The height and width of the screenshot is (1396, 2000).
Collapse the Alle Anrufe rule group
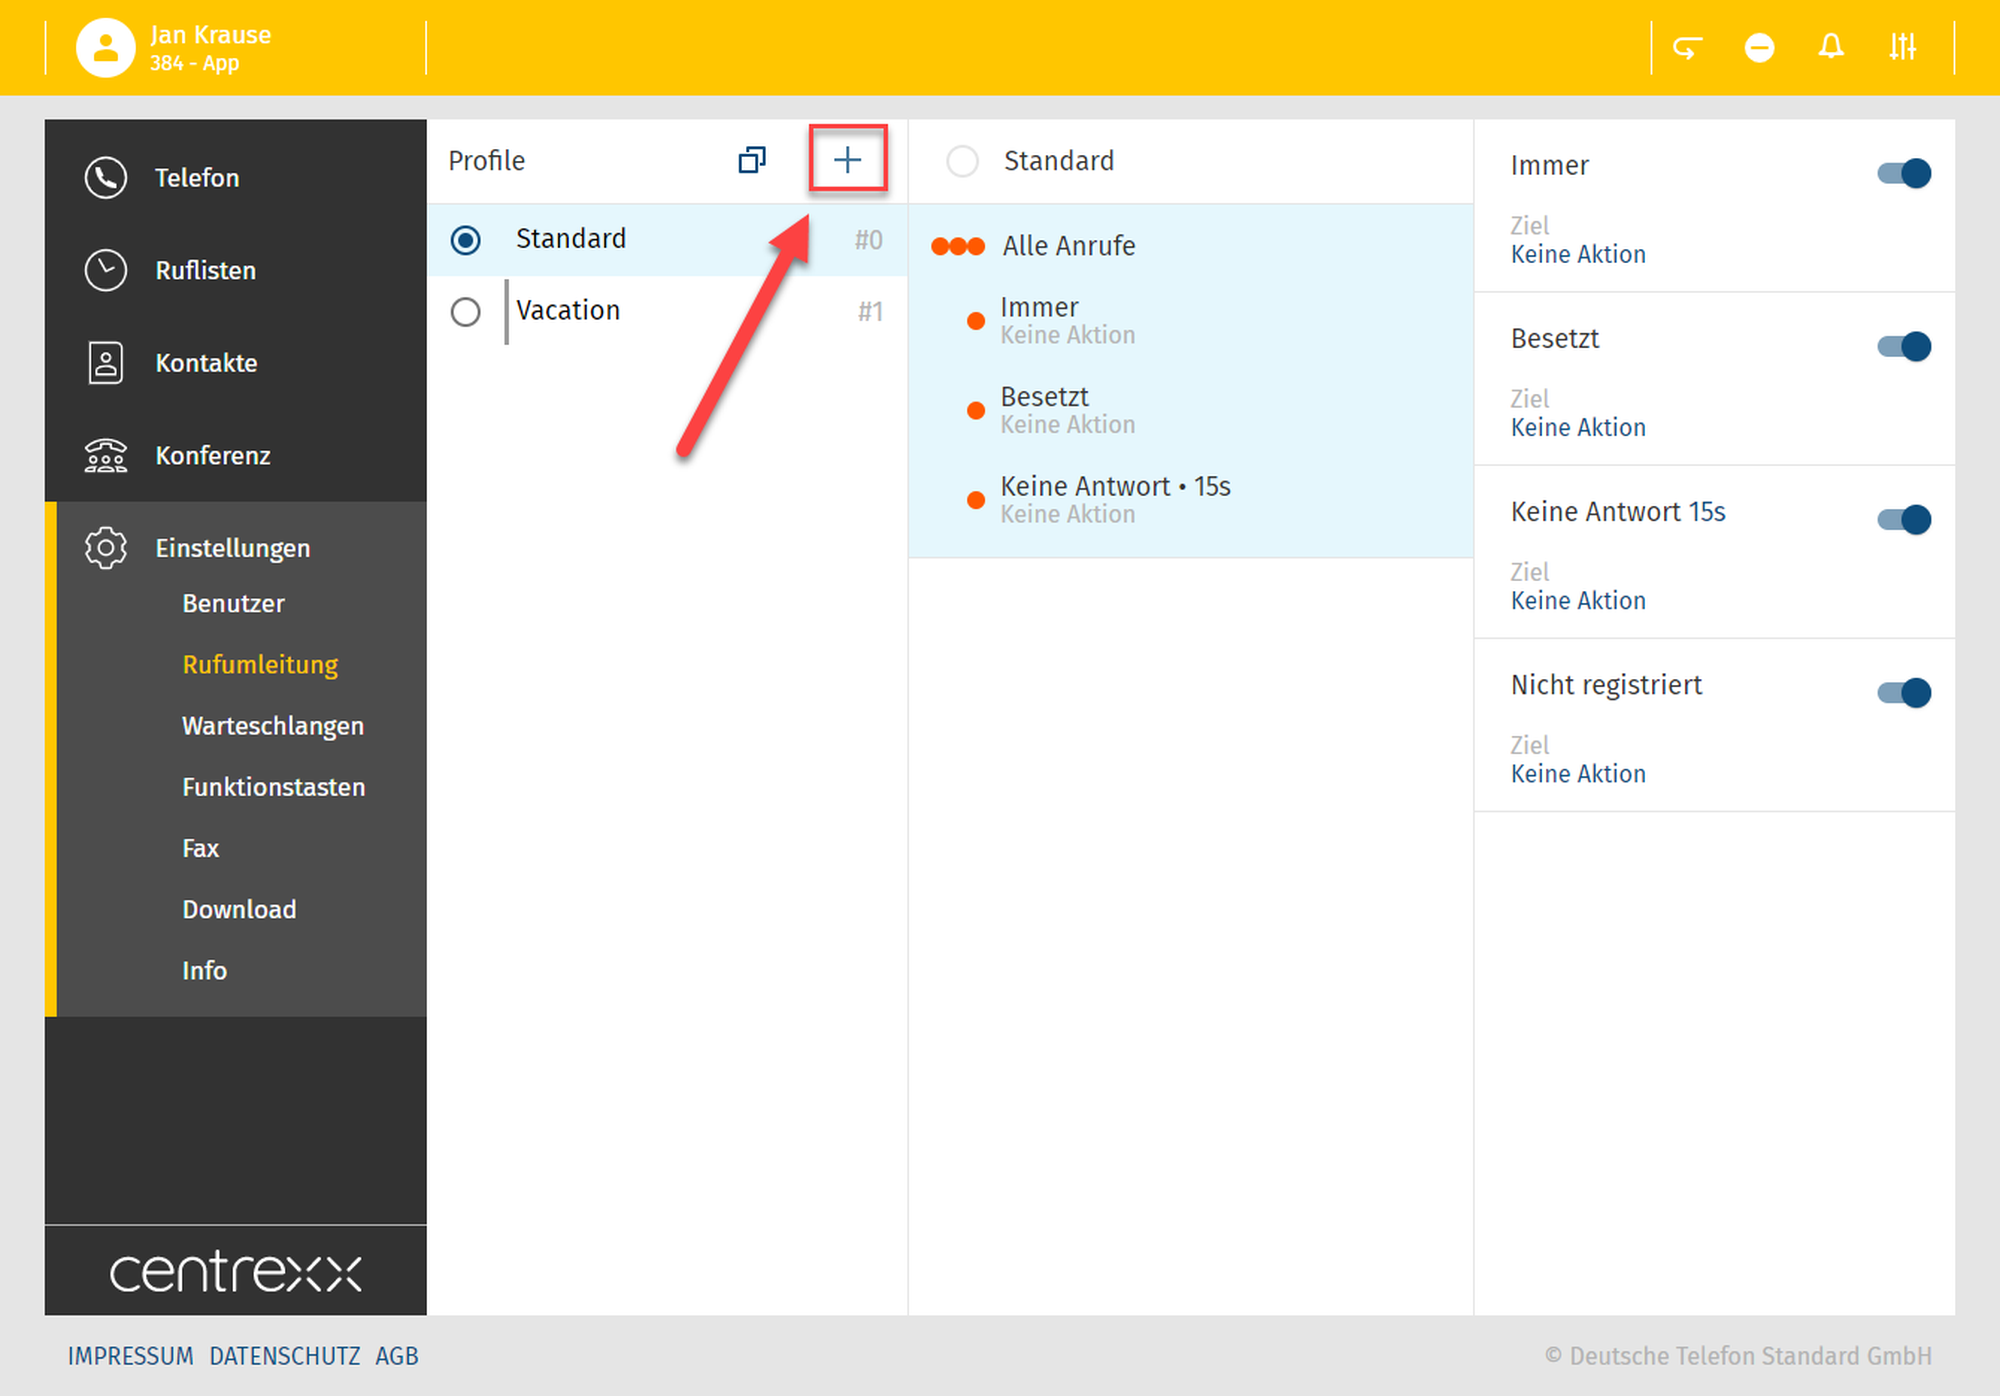tap(1068, 246)
